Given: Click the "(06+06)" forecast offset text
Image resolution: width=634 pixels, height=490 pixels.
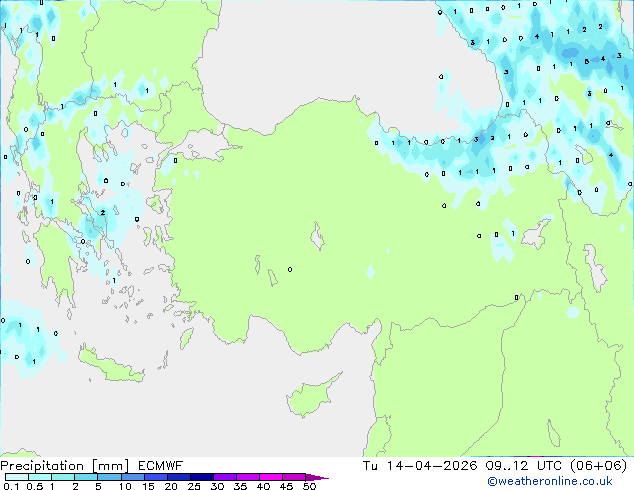Looking at the screenshot, I should (598, 466).
